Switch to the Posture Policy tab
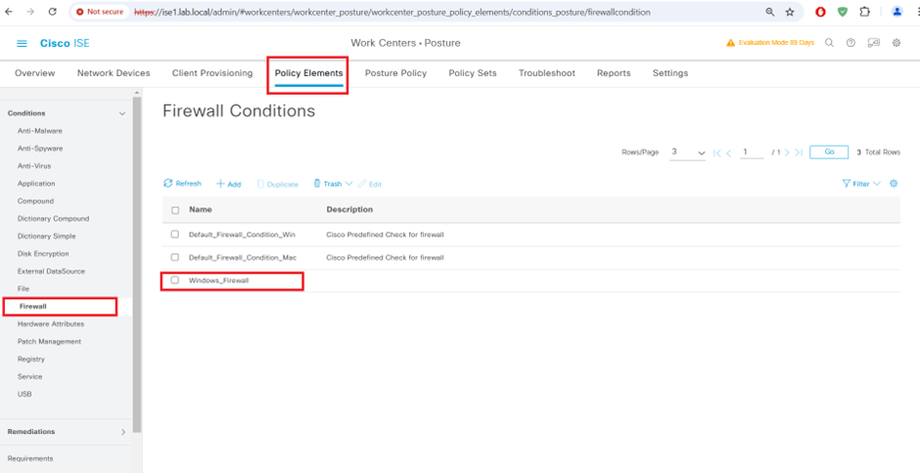 [395, 73]
